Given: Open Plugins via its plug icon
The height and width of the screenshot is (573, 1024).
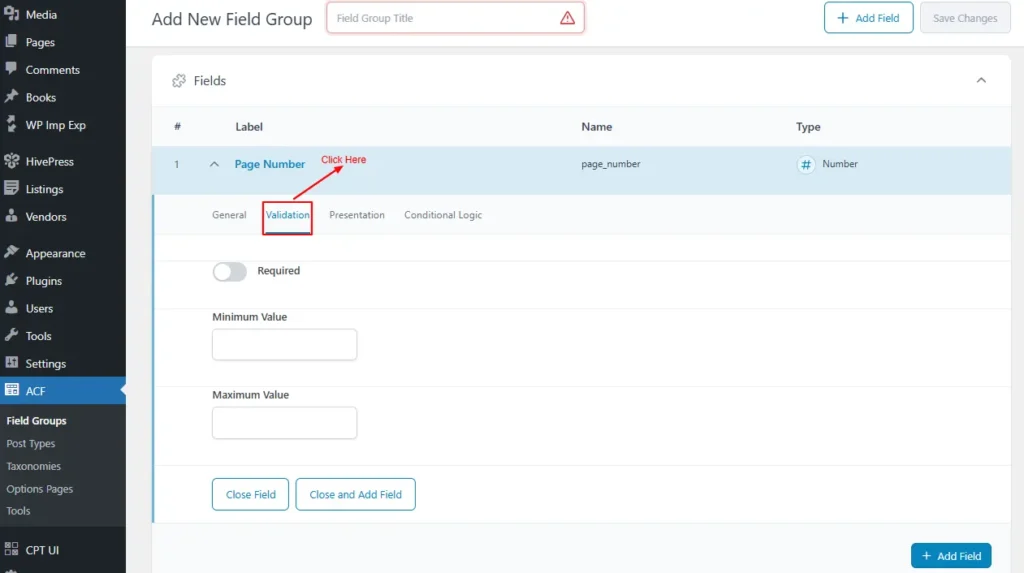Looking at the screenshot, I should 12,281.
